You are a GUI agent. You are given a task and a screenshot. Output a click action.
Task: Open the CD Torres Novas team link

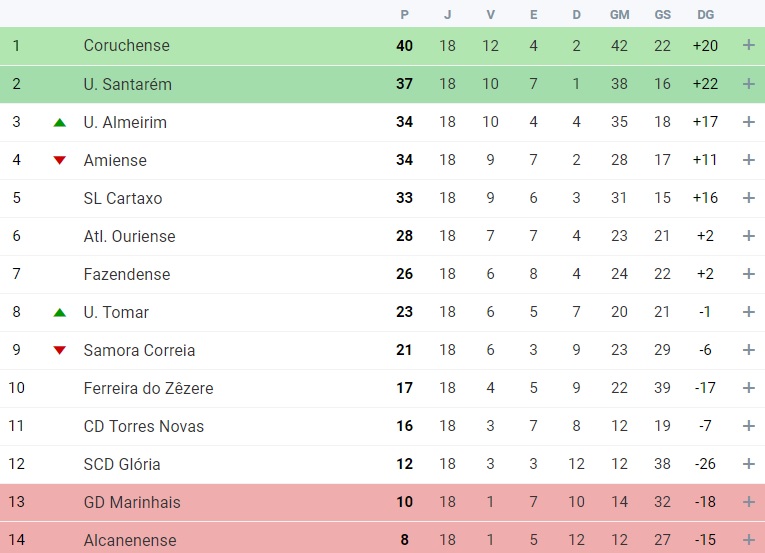pyautogui.click(x=143, y=426)
